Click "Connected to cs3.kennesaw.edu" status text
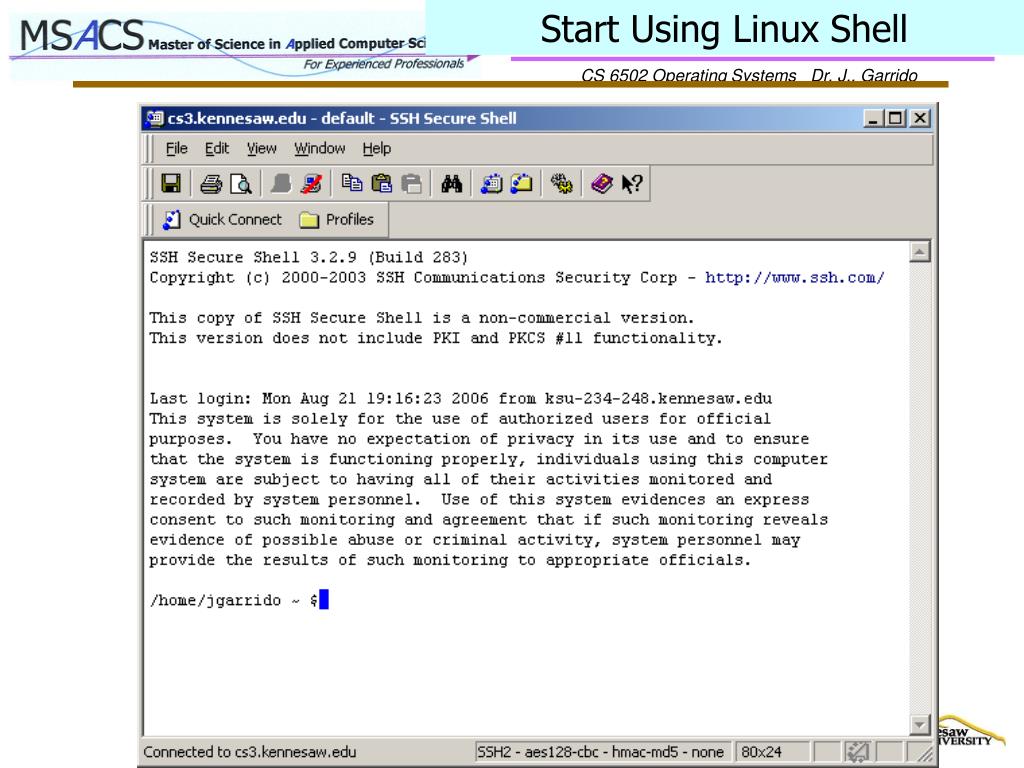Image resolution: width=1024 pixels, height=768 pixels. tap(249, 752)
